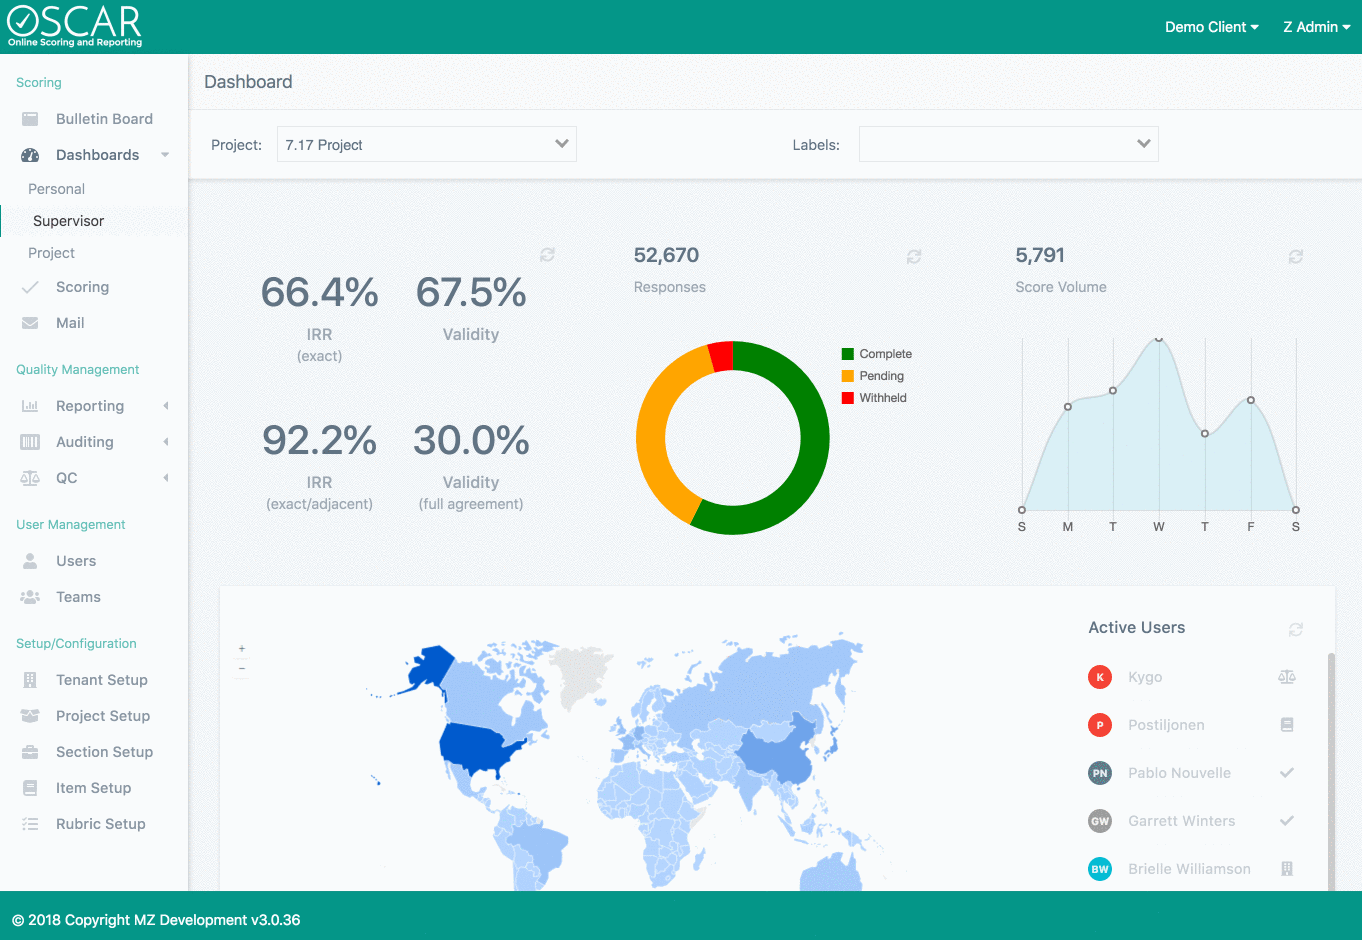
Task: Refresh the Score Volume chart
Action: (x=1296, y=257)
